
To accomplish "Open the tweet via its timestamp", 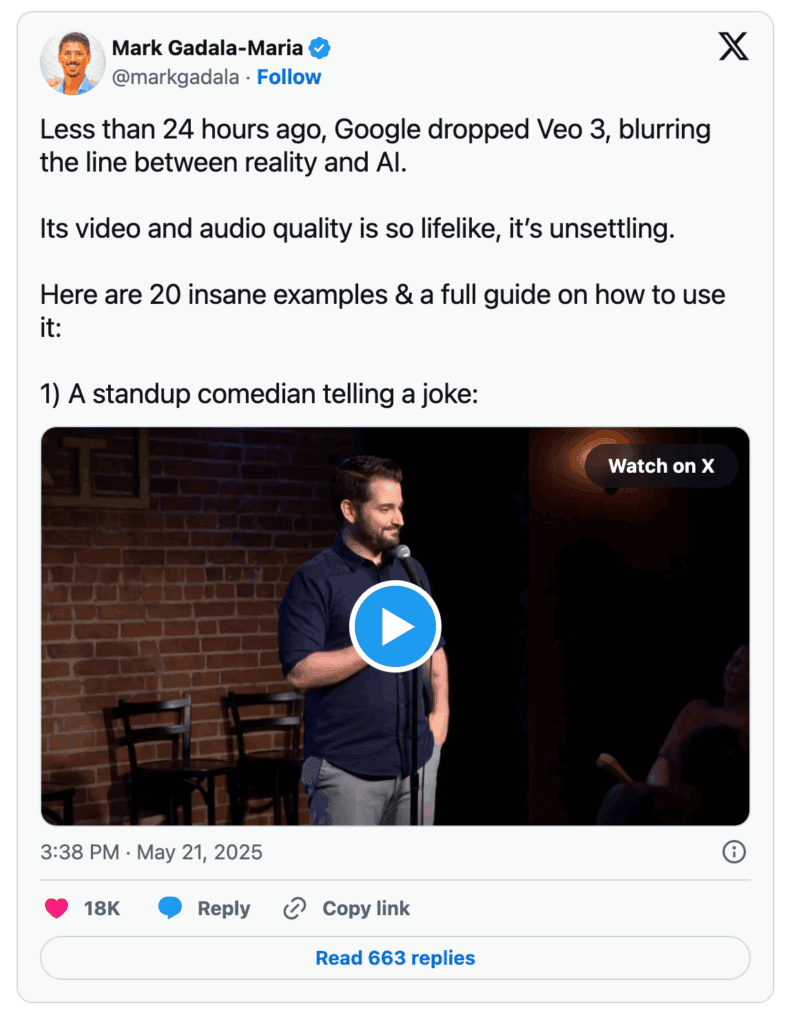I will pos(150,852).
